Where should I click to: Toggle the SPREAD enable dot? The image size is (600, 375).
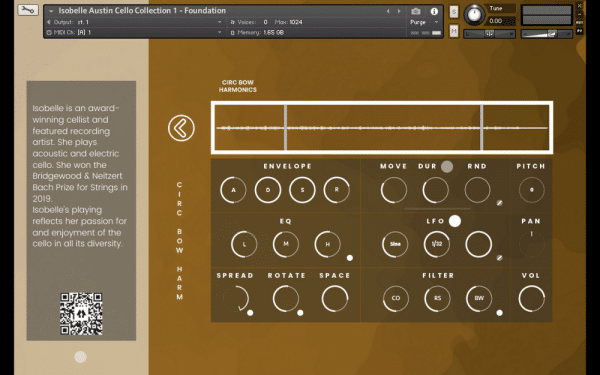(x=250, y=313)
